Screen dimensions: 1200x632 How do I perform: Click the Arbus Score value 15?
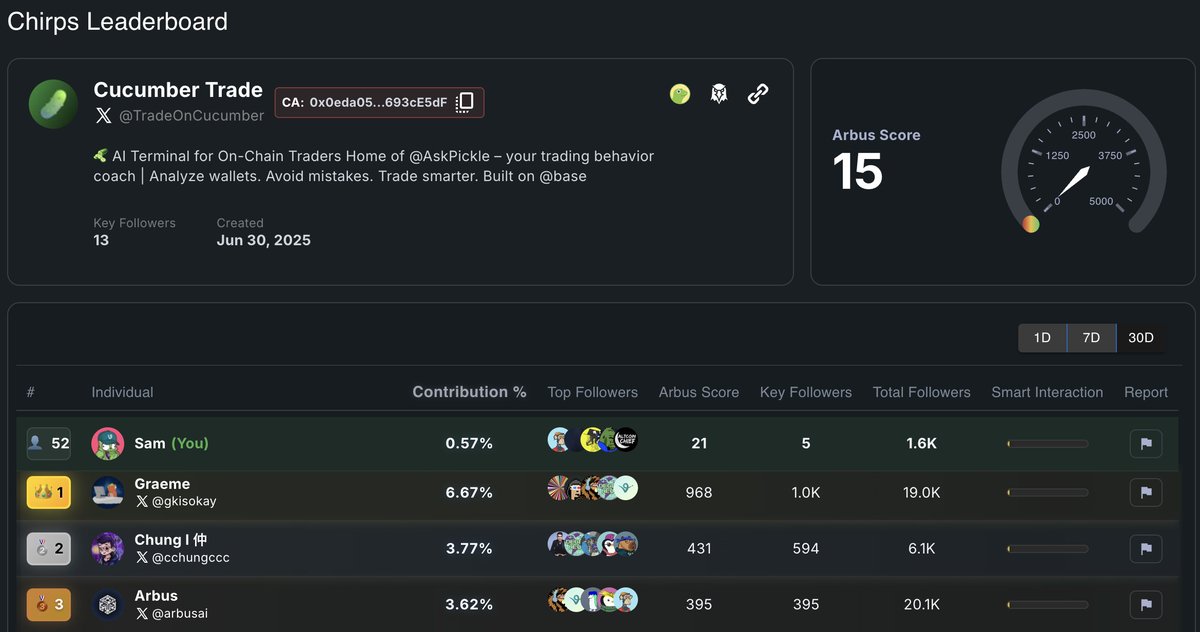[x=858, y=171]
